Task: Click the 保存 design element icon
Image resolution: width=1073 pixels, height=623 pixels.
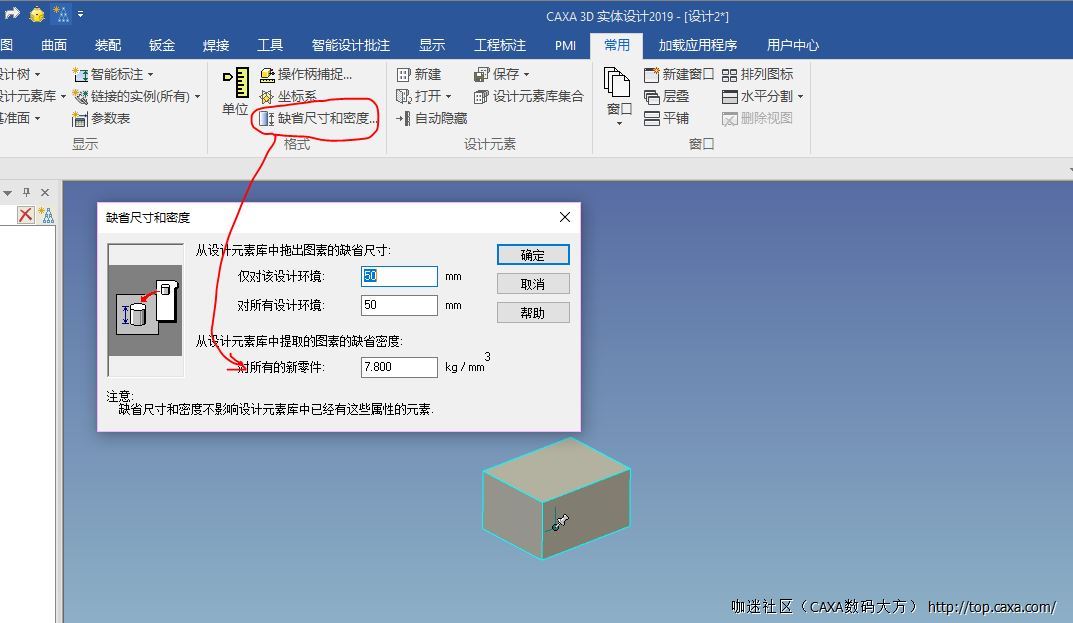Action: pyautogui.click(x=482, y=75)
